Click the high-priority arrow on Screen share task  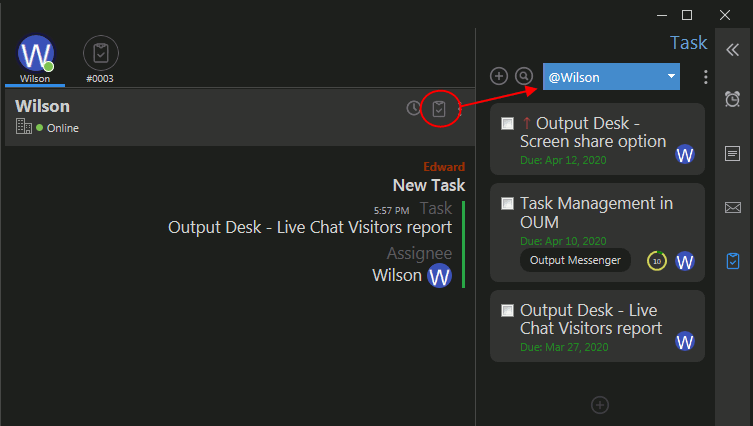tap(526, 123)
